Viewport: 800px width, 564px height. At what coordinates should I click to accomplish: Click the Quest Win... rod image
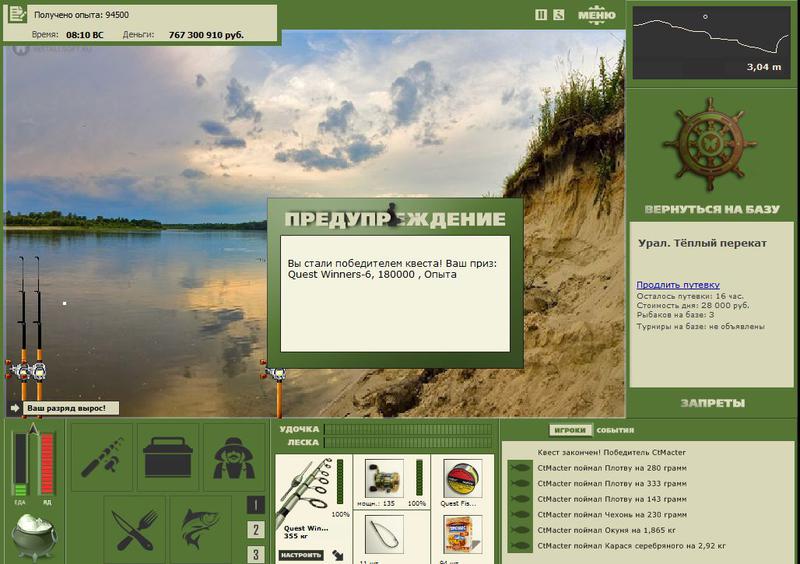coord(306,491)
